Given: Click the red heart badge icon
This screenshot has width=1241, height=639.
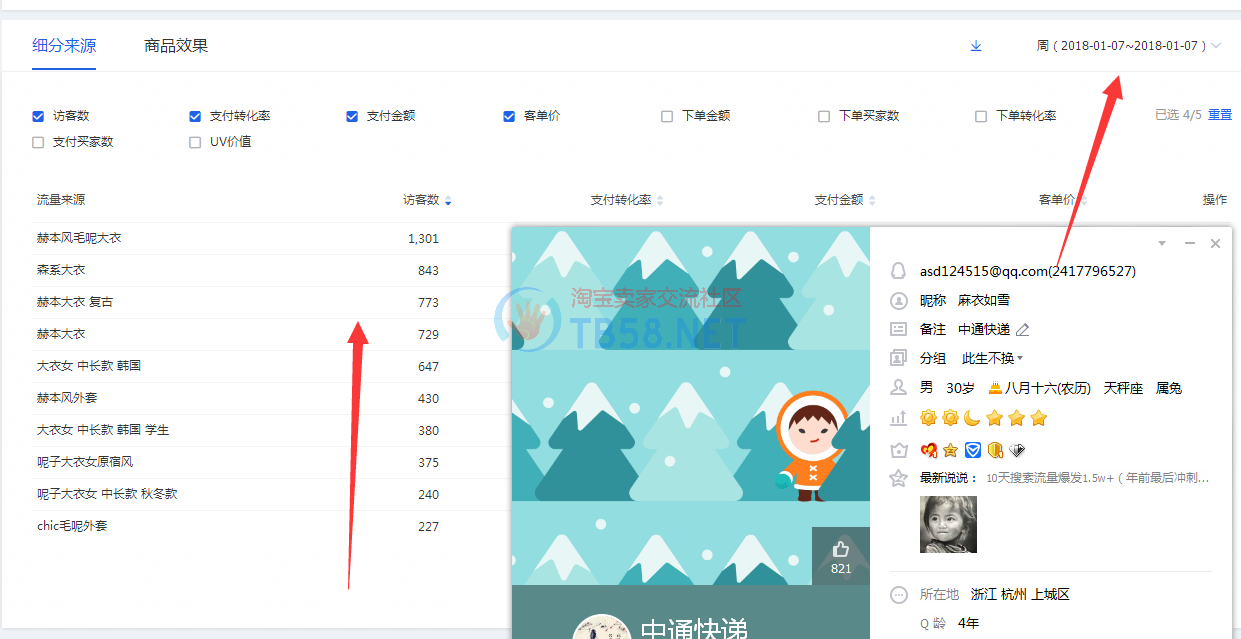Looking at the screenshot, I should click(x=928, y=450).
